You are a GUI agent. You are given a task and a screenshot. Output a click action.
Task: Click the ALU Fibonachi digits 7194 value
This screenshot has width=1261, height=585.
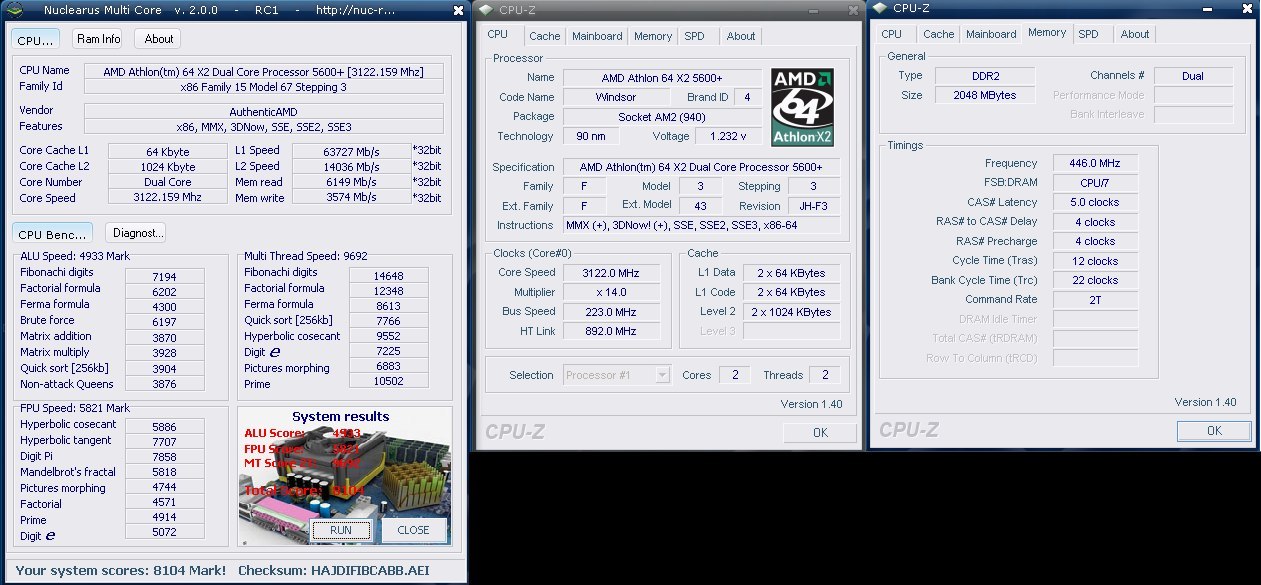coord(165,277)
